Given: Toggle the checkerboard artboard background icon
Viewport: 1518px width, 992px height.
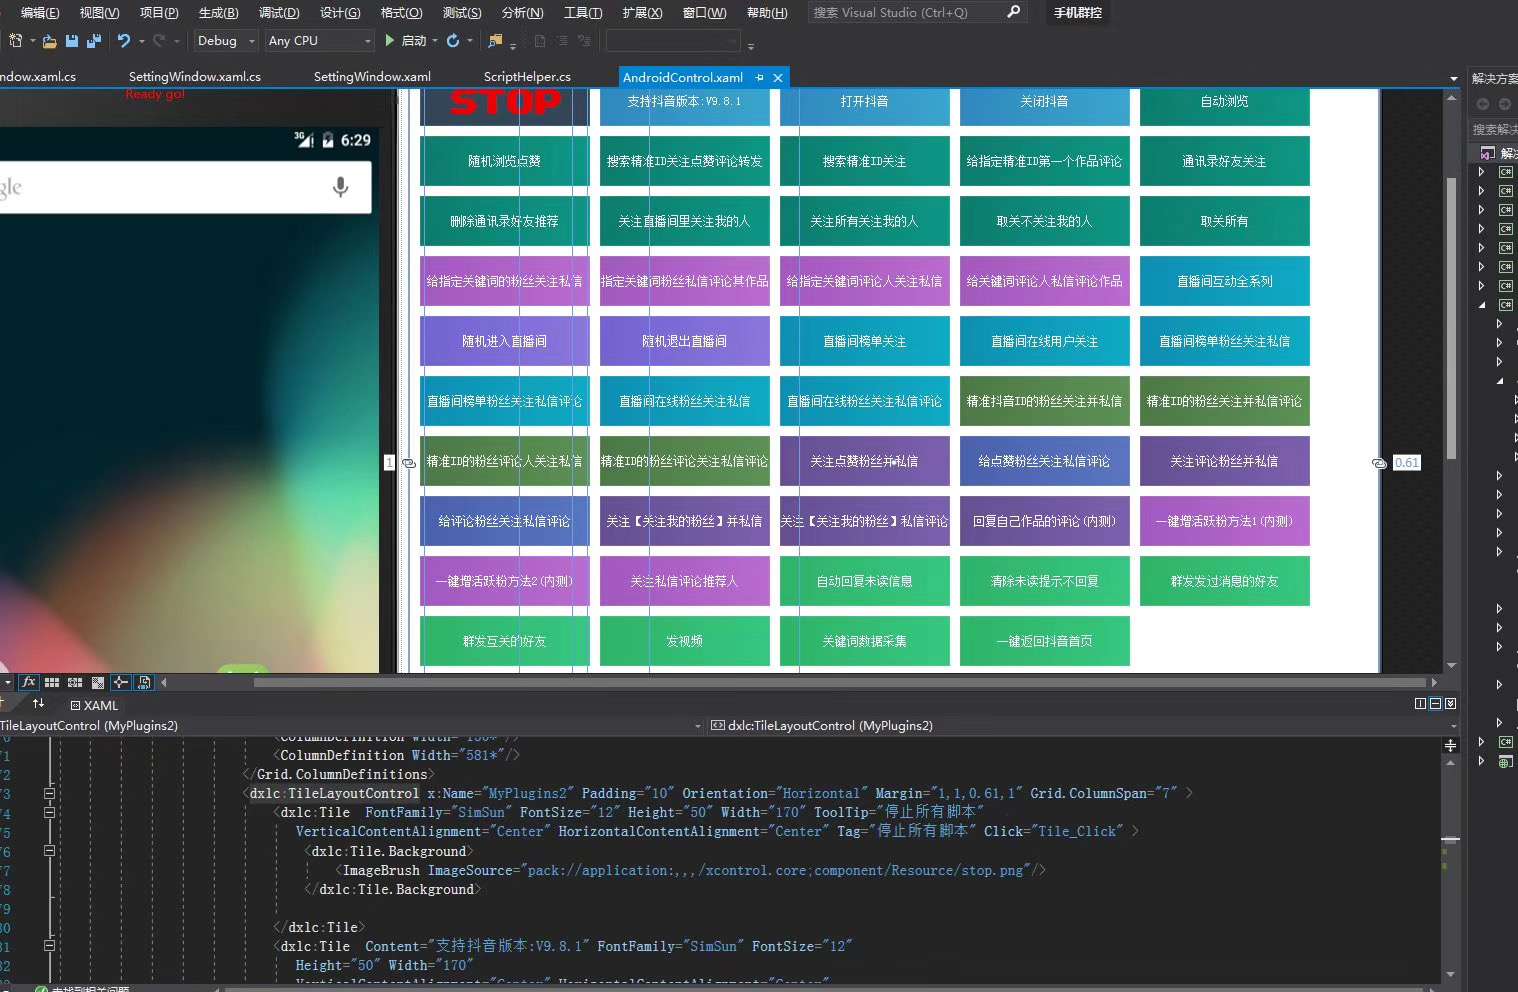Looking at the screenshot, I should 98,682.
